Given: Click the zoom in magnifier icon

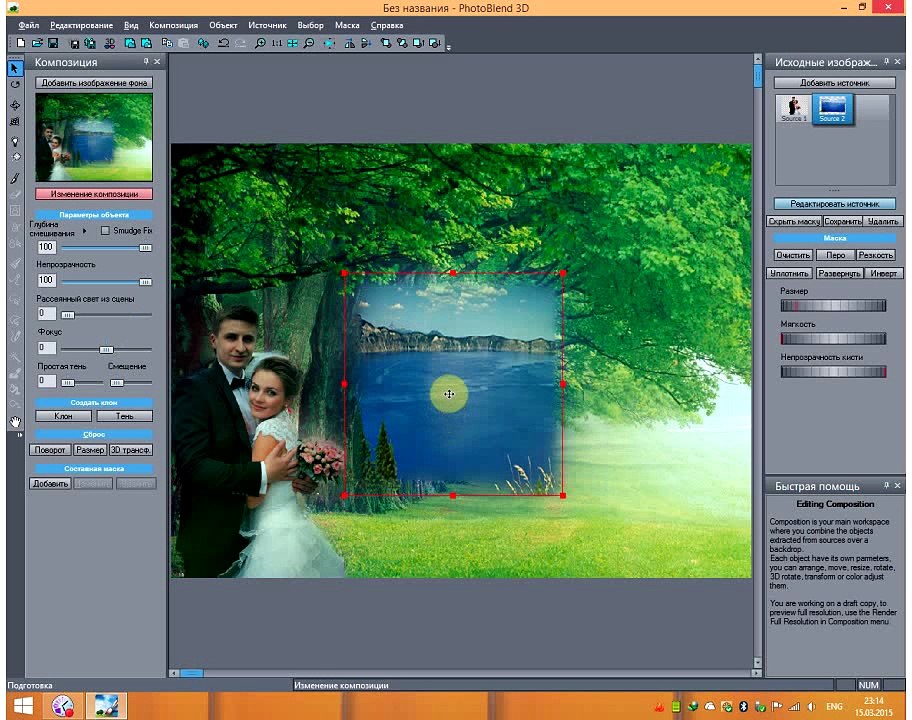Looking at the screenshot, I should pyautogui.click(x=260, y=44).
